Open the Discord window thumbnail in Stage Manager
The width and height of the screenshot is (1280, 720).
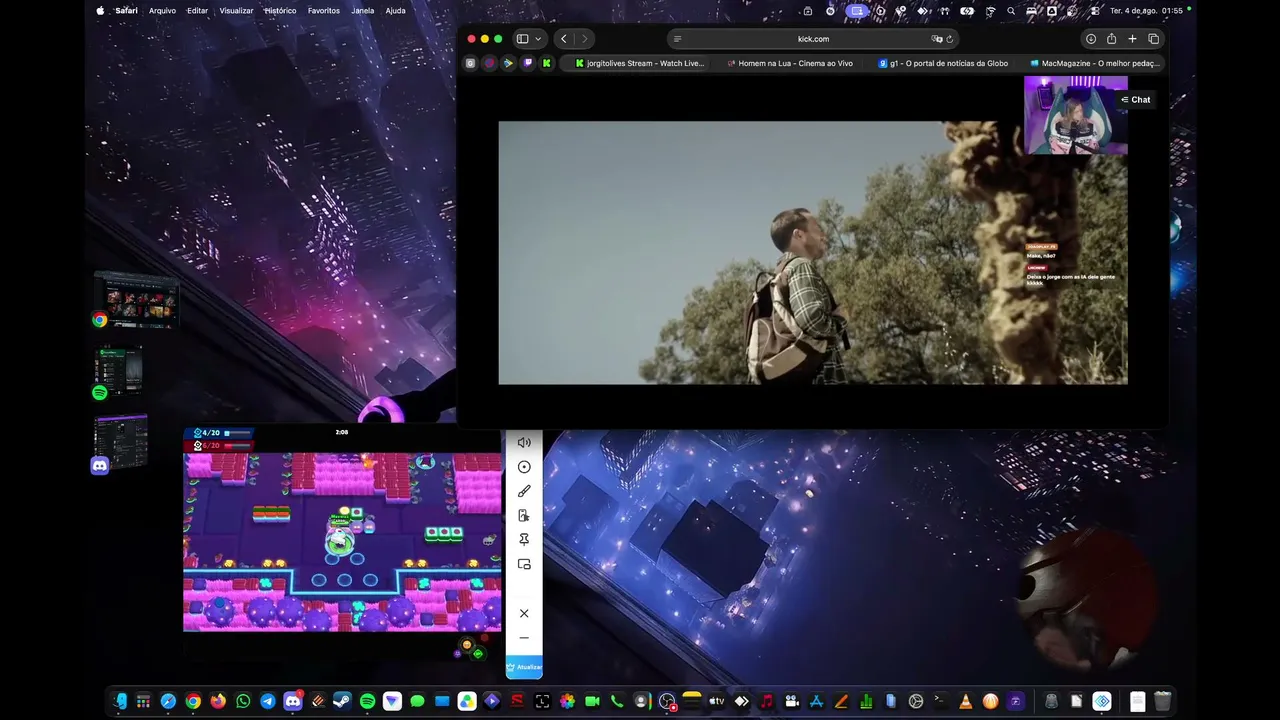(120, 443)
